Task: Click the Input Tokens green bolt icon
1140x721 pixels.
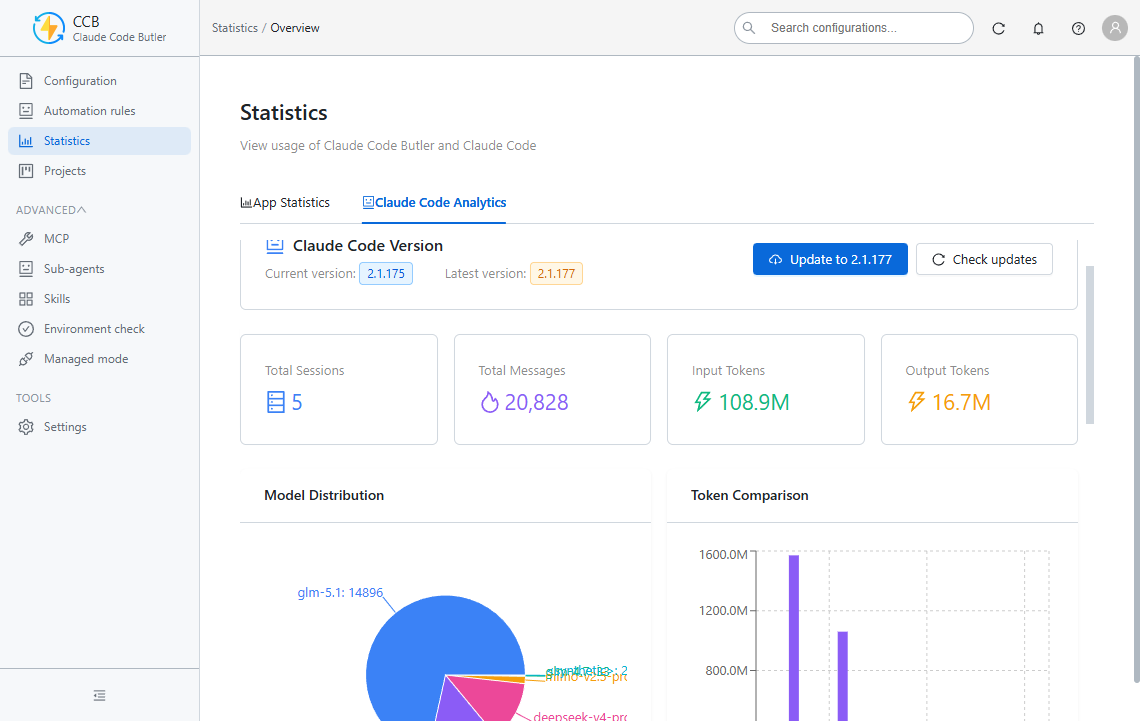Action: pyautogui.click(x=702, y=402)
